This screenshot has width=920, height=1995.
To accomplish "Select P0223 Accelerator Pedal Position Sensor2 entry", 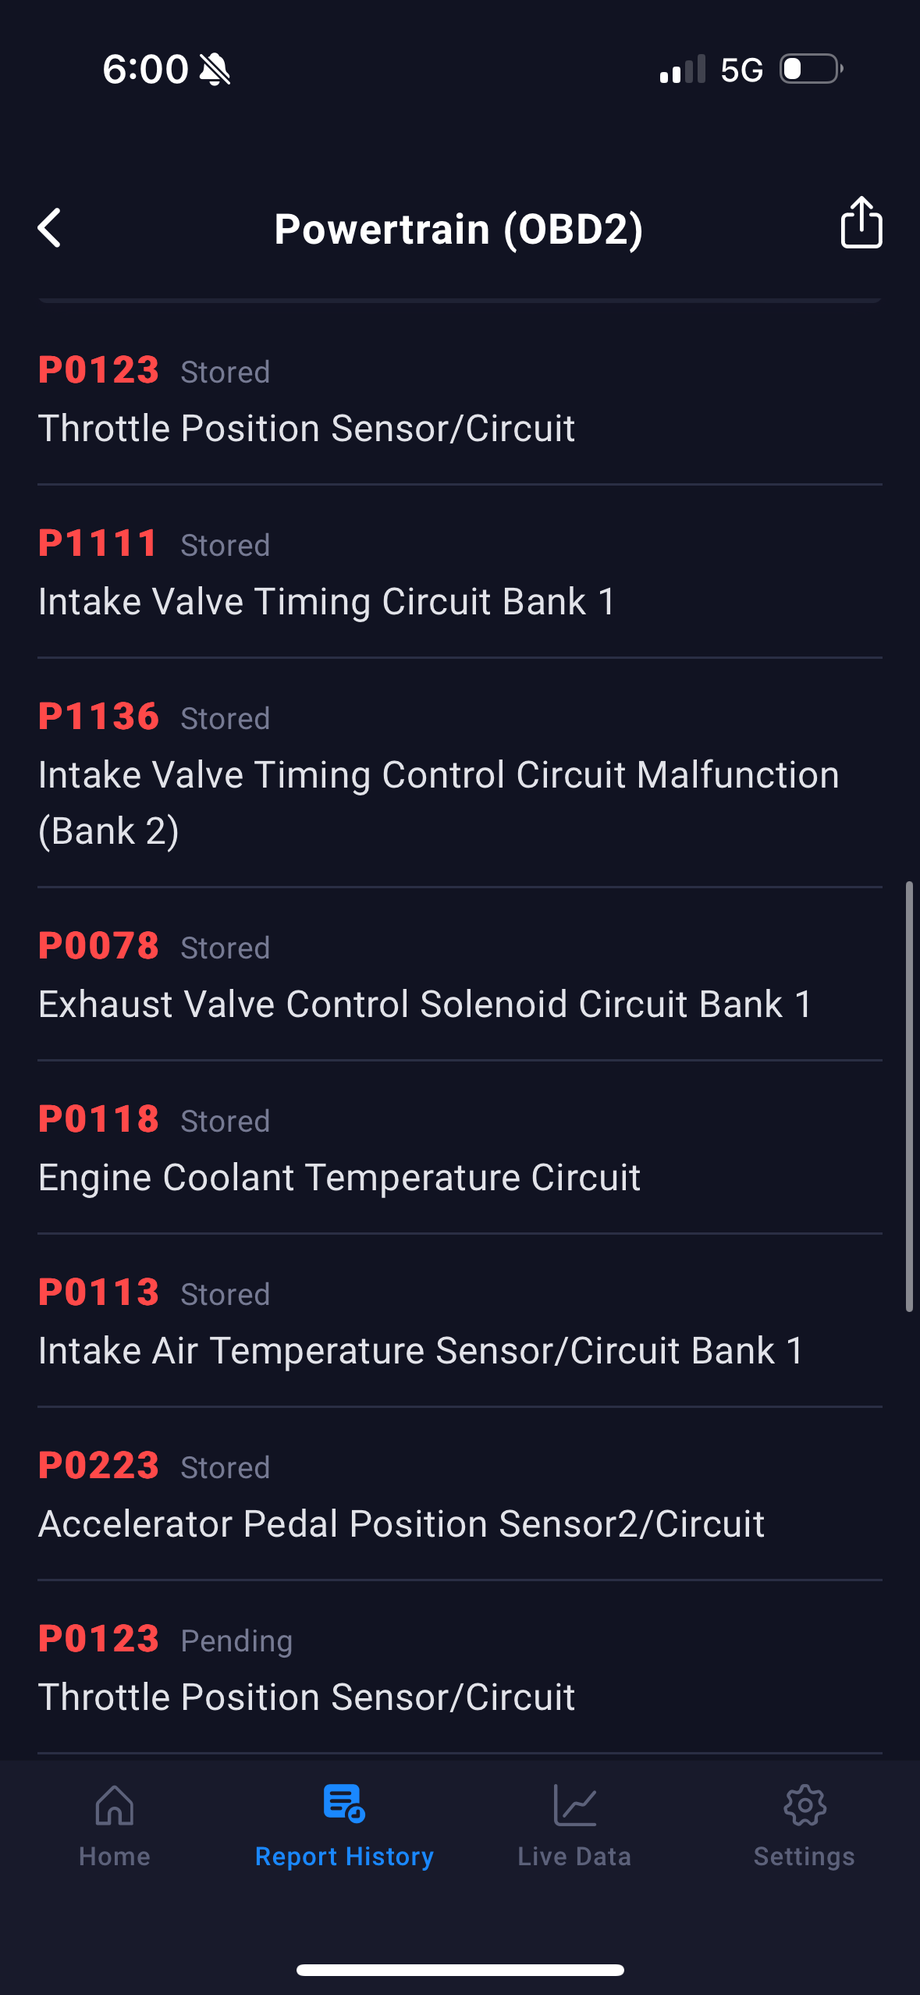I will [x=460, y=1493].
